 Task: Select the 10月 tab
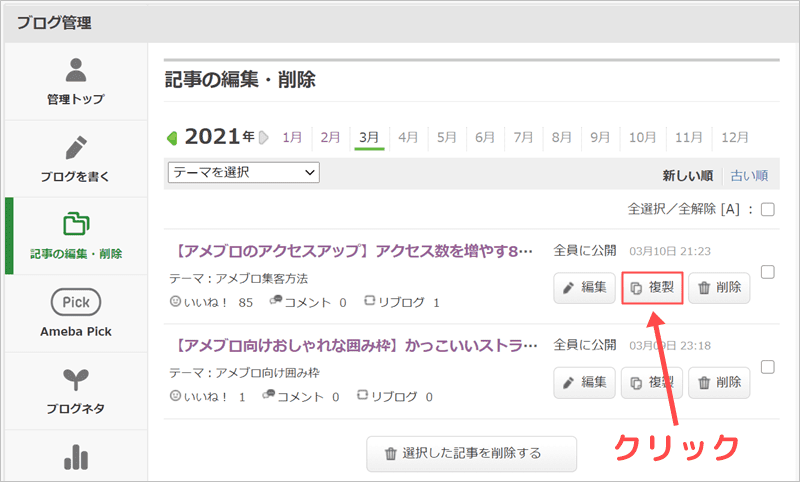(x=642, y=137)
